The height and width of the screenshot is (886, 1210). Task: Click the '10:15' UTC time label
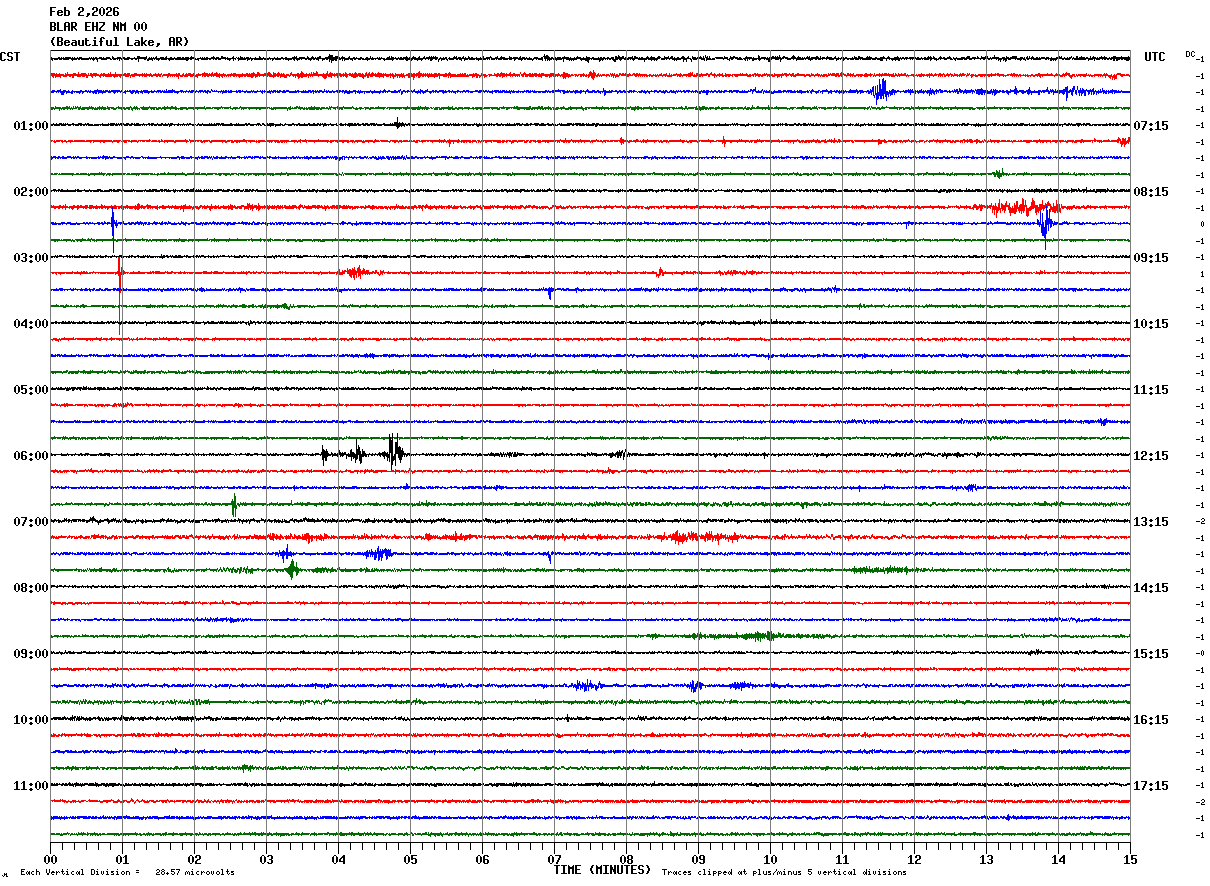tap(1152, 324)
